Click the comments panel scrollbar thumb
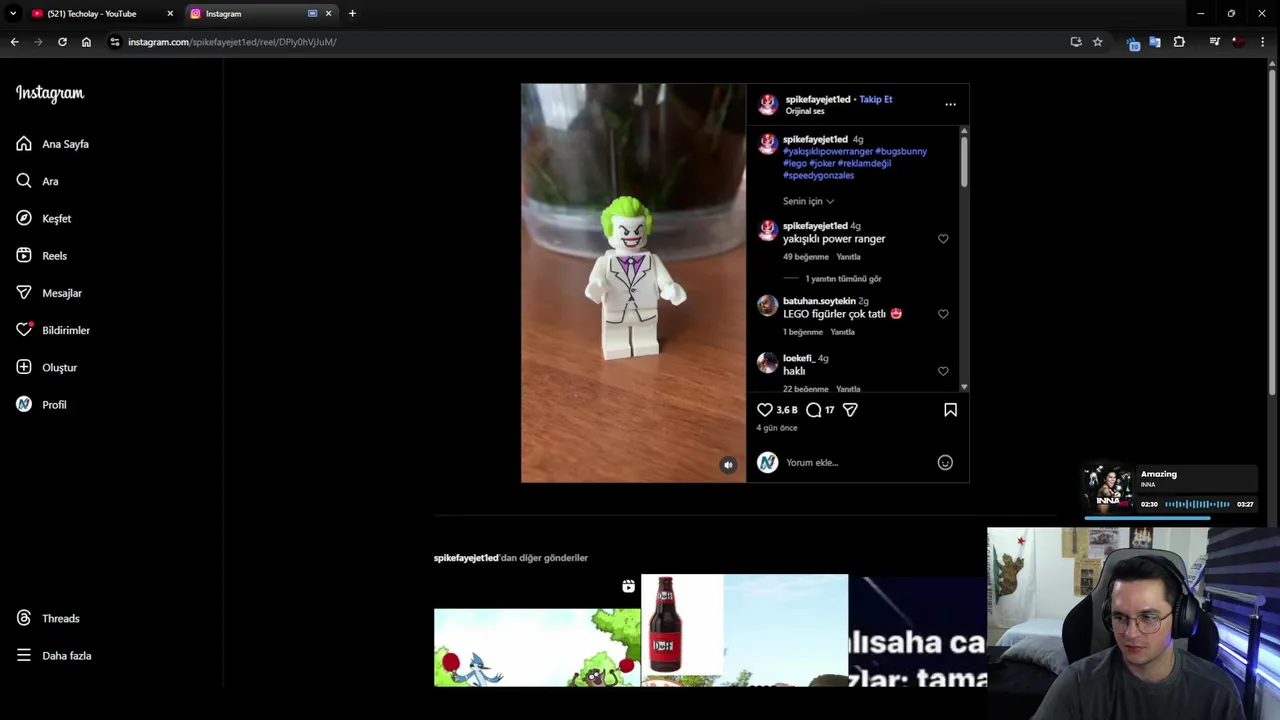The width and height of the screenshot is (1280, 720). coord(964,160)
